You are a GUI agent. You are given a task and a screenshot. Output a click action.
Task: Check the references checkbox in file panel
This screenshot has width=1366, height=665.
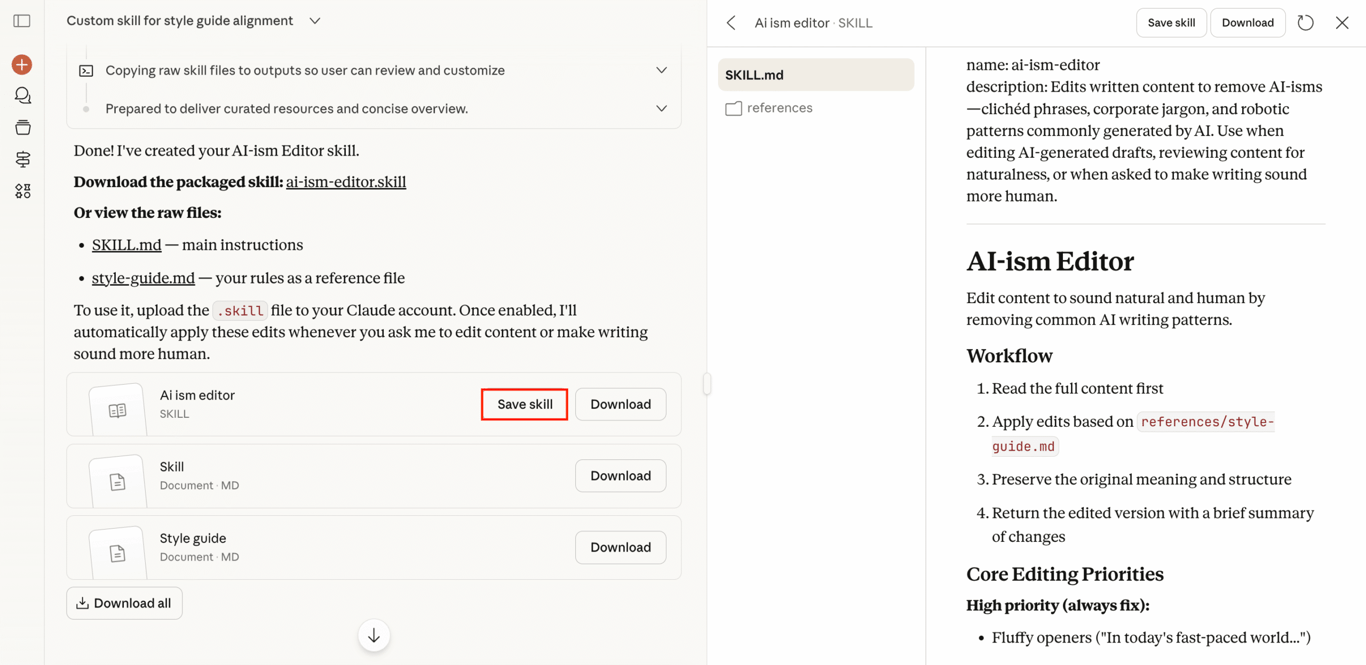[734, 108]
